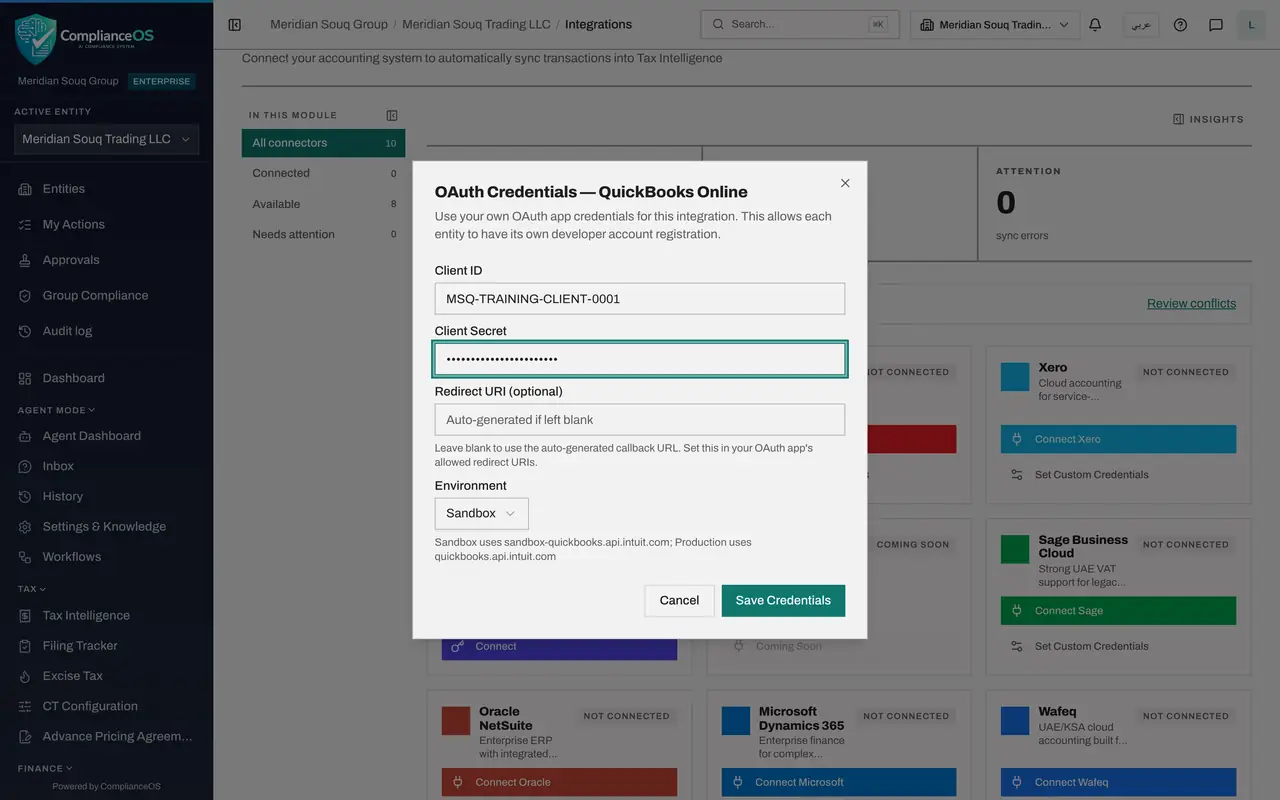Image resolution: width=1280 pixels, height=800 pixels.
Task: Open Group Compliance page
Action: tap(95, 296)
